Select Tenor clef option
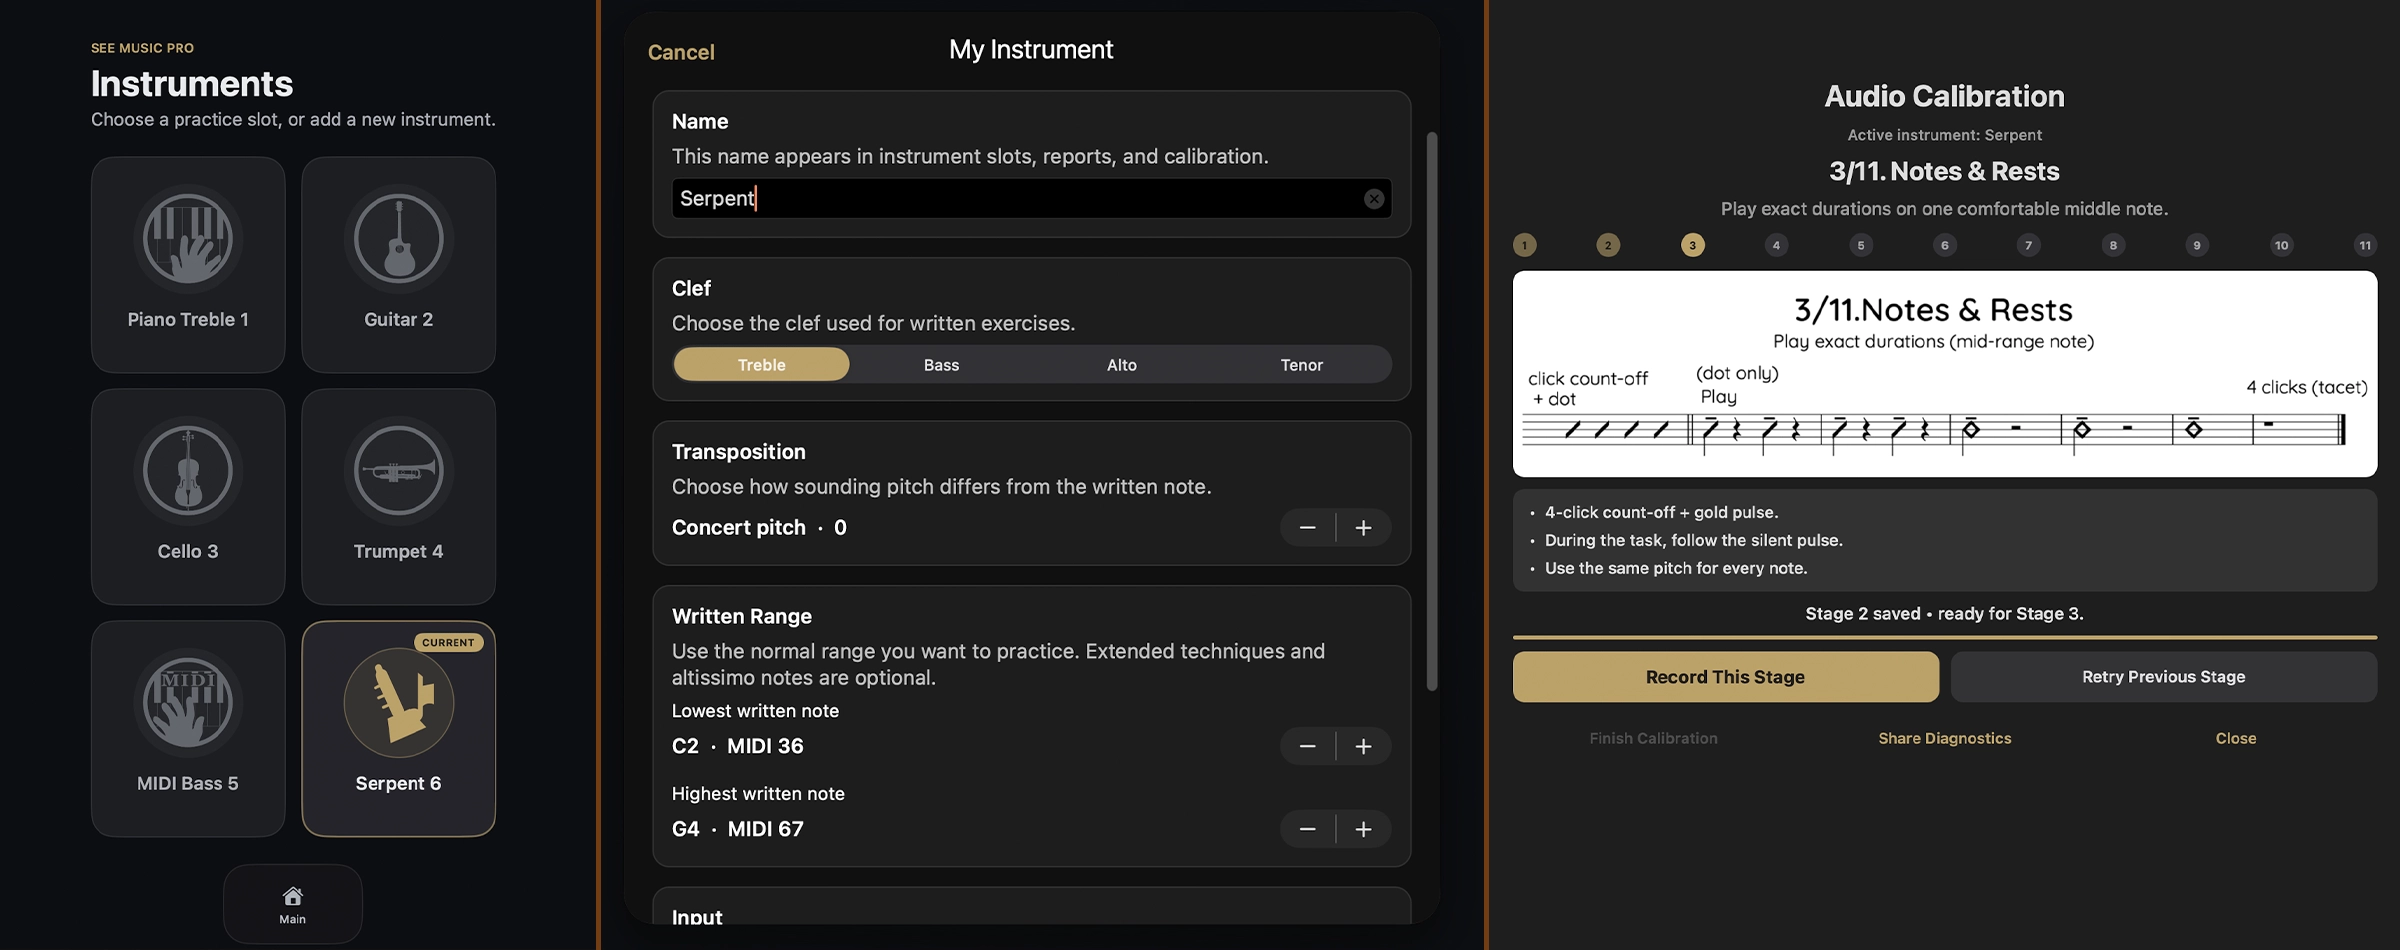Viewport: 2400px width, 950px height. pos(1301,365)
